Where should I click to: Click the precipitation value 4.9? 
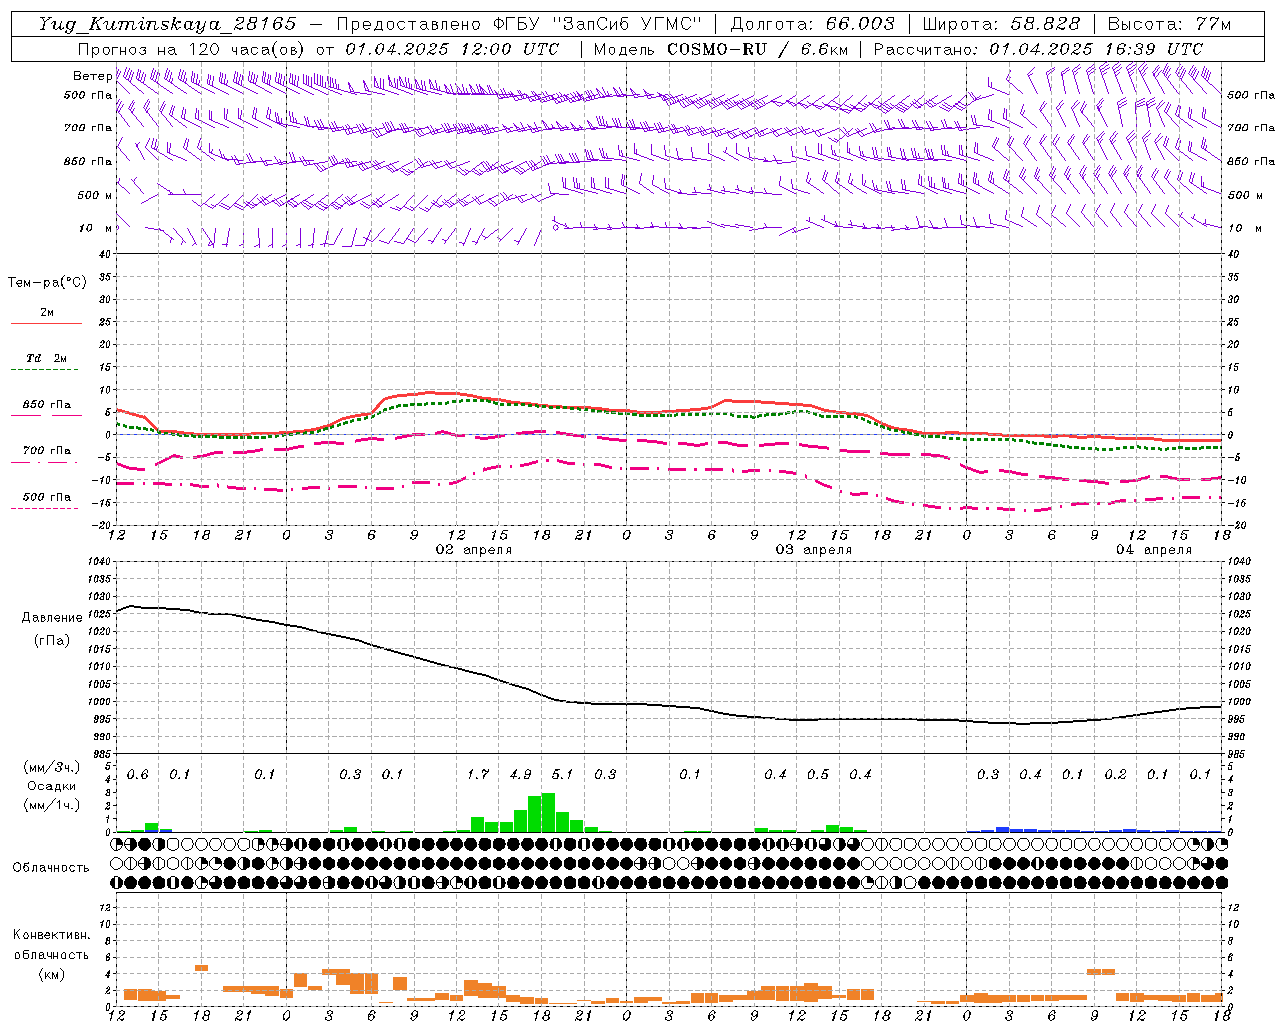(x=520, y=774)
